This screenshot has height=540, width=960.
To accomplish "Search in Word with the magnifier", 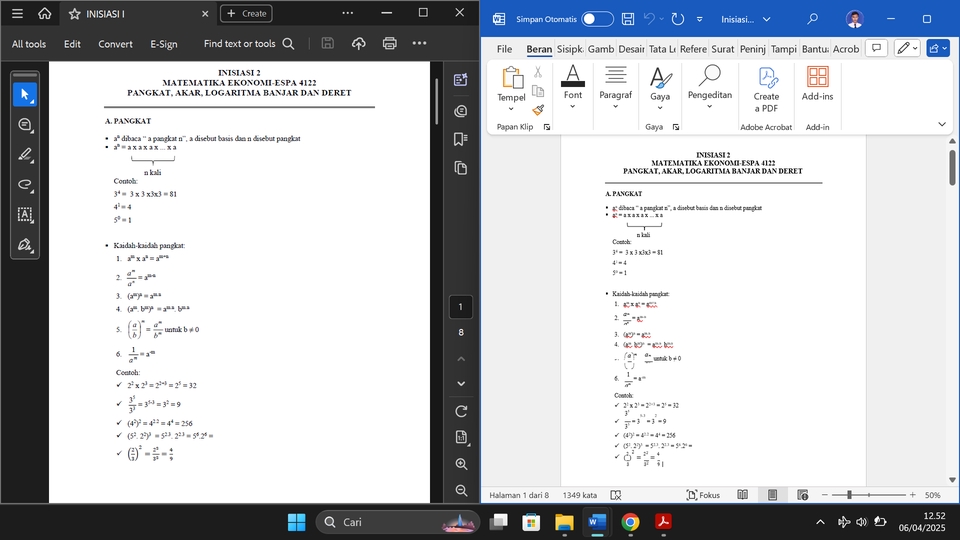I will (x=812, y=19).
